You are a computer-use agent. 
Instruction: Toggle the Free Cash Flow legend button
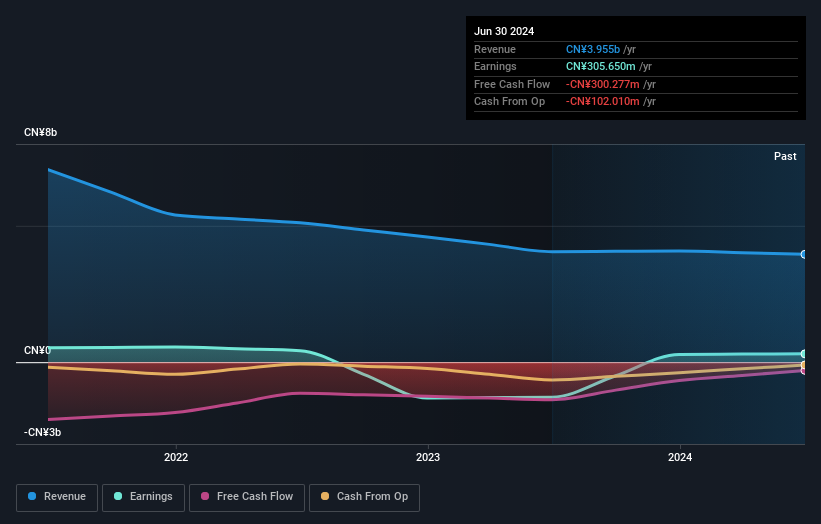tap(247, 497)
